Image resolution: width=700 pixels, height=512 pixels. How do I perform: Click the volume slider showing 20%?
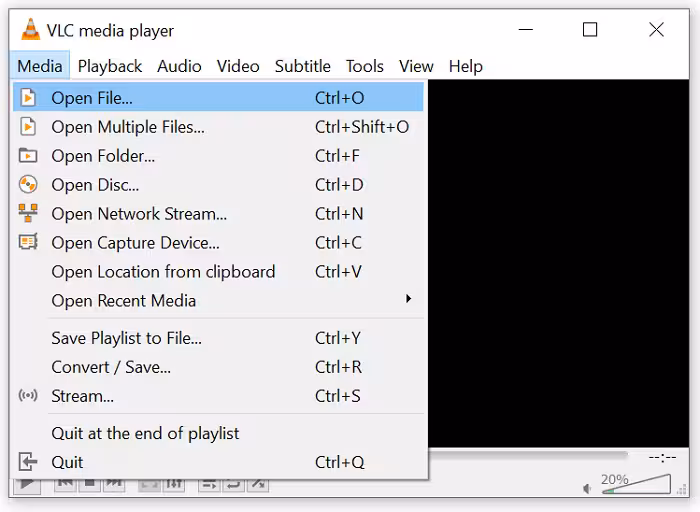636,484
